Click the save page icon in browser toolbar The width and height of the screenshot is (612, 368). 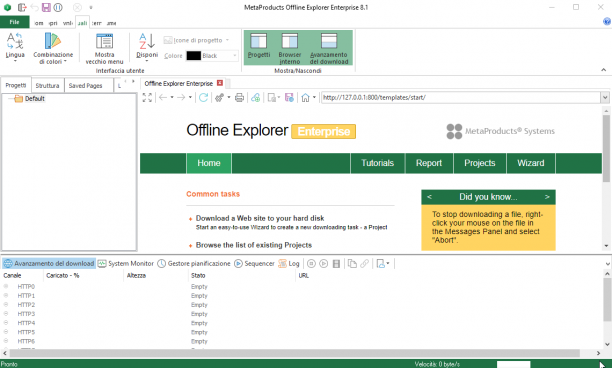(x=289, y=98)
